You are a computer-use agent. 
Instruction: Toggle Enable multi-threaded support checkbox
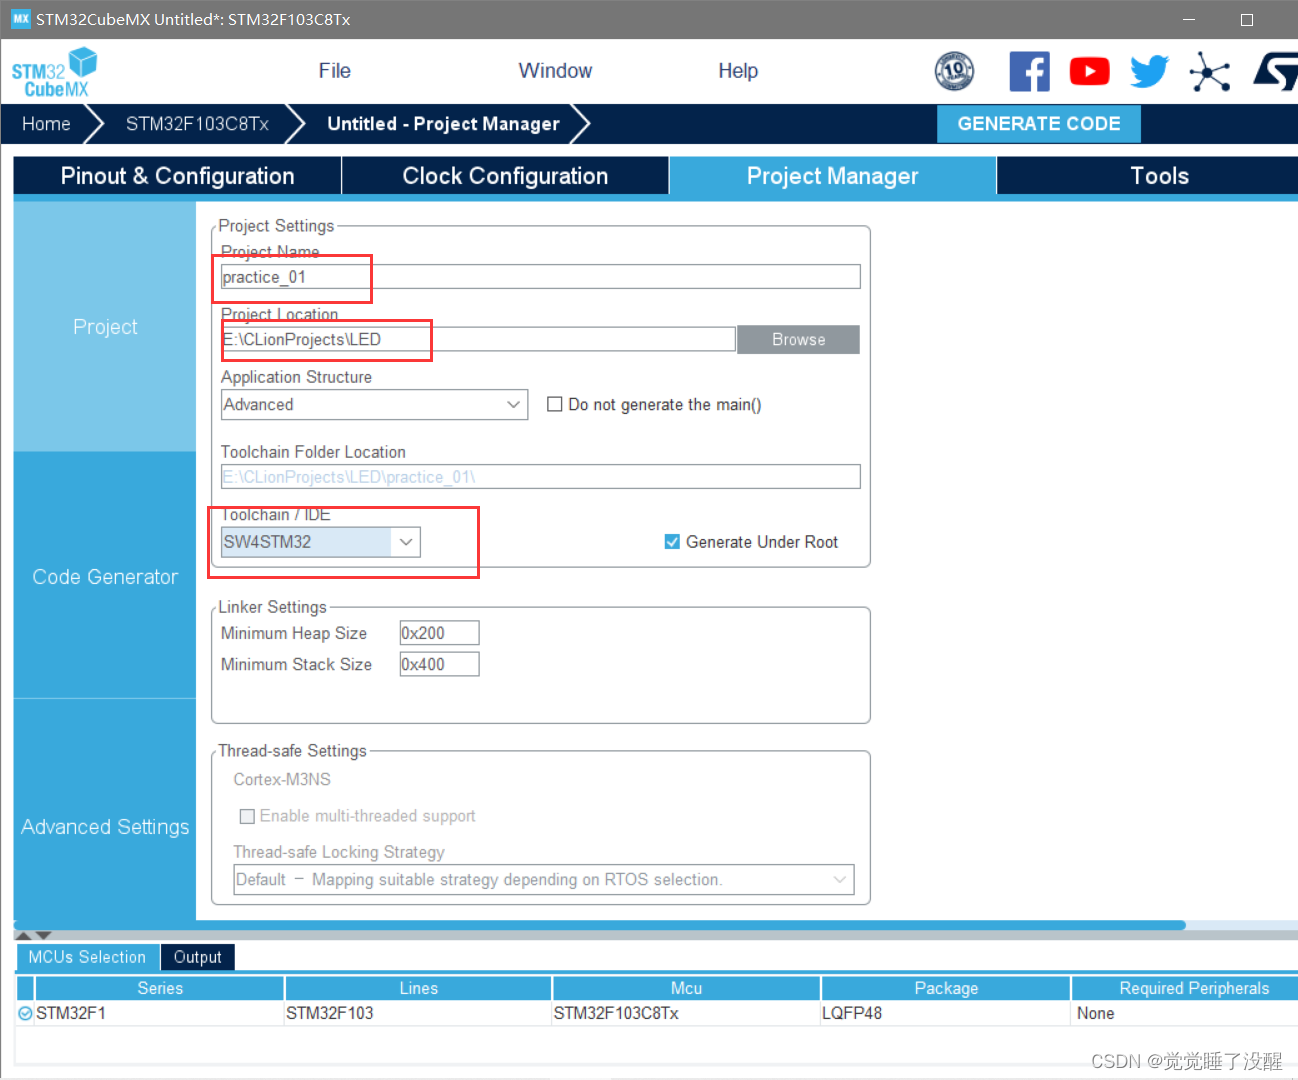(x=247, y=816)
